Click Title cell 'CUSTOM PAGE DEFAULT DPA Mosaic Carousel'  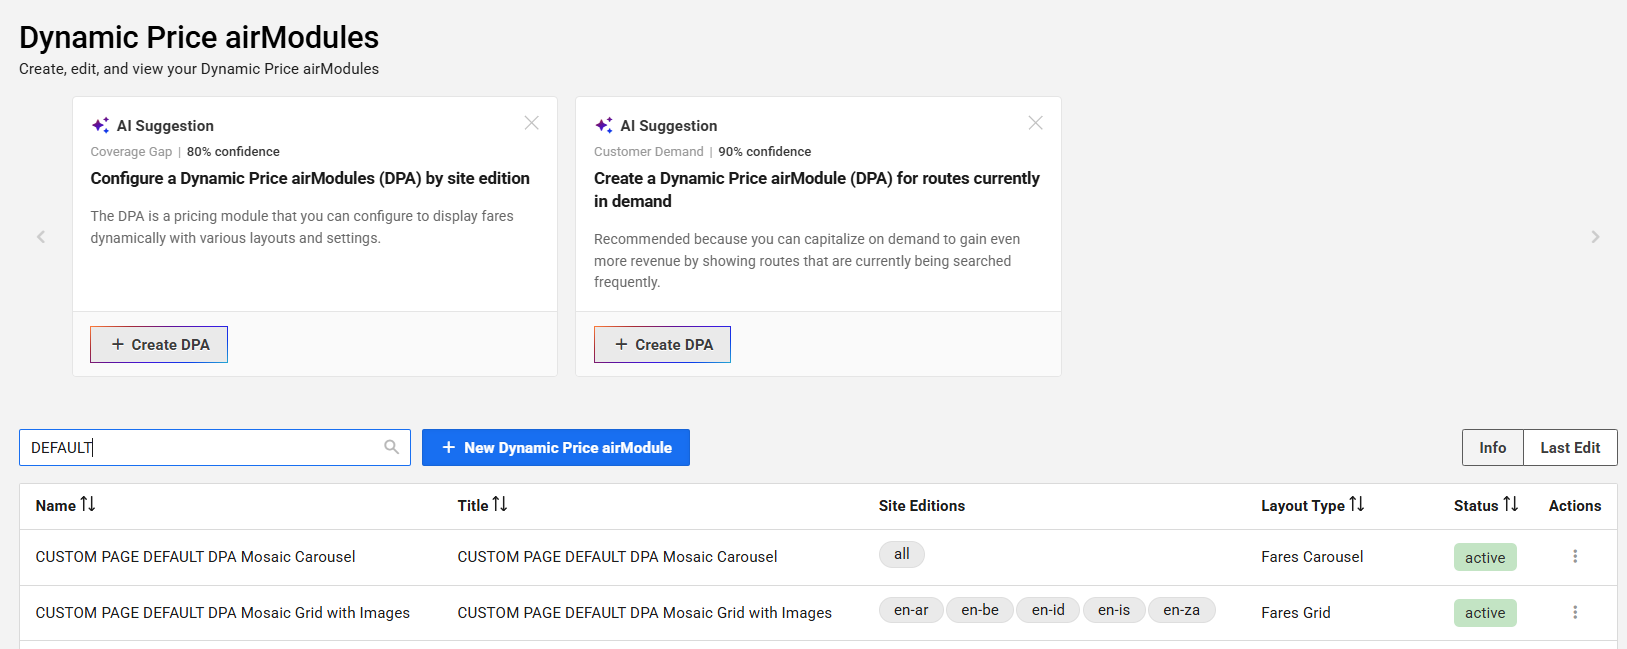[617, 557]
